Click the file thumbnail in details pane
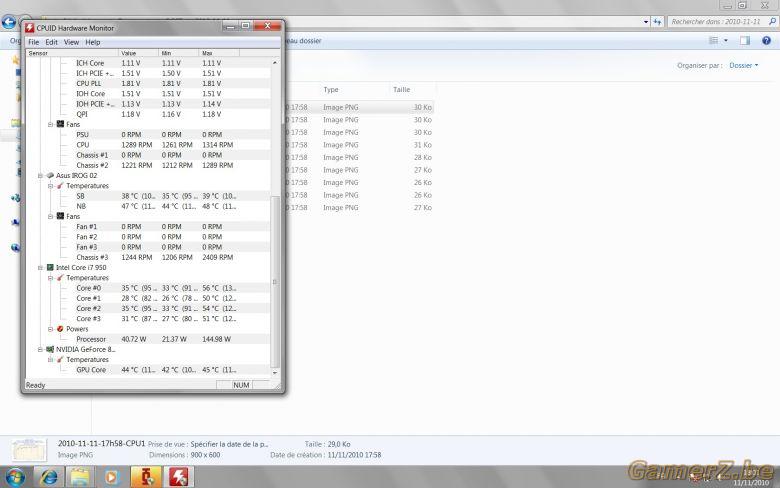Image resolution: width=780 pixels, height=488 pixels. pos(29,450)
